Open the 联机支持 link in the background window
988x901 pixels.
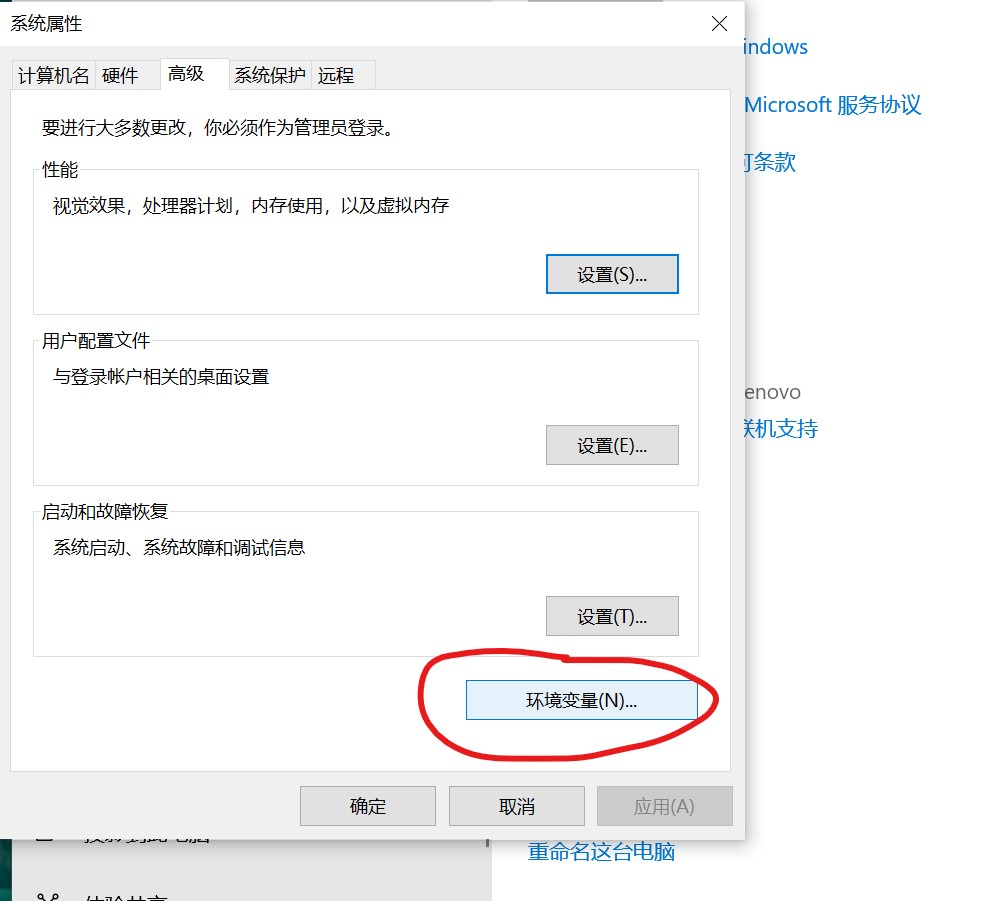pyautogui.click(x=781, y=428)
